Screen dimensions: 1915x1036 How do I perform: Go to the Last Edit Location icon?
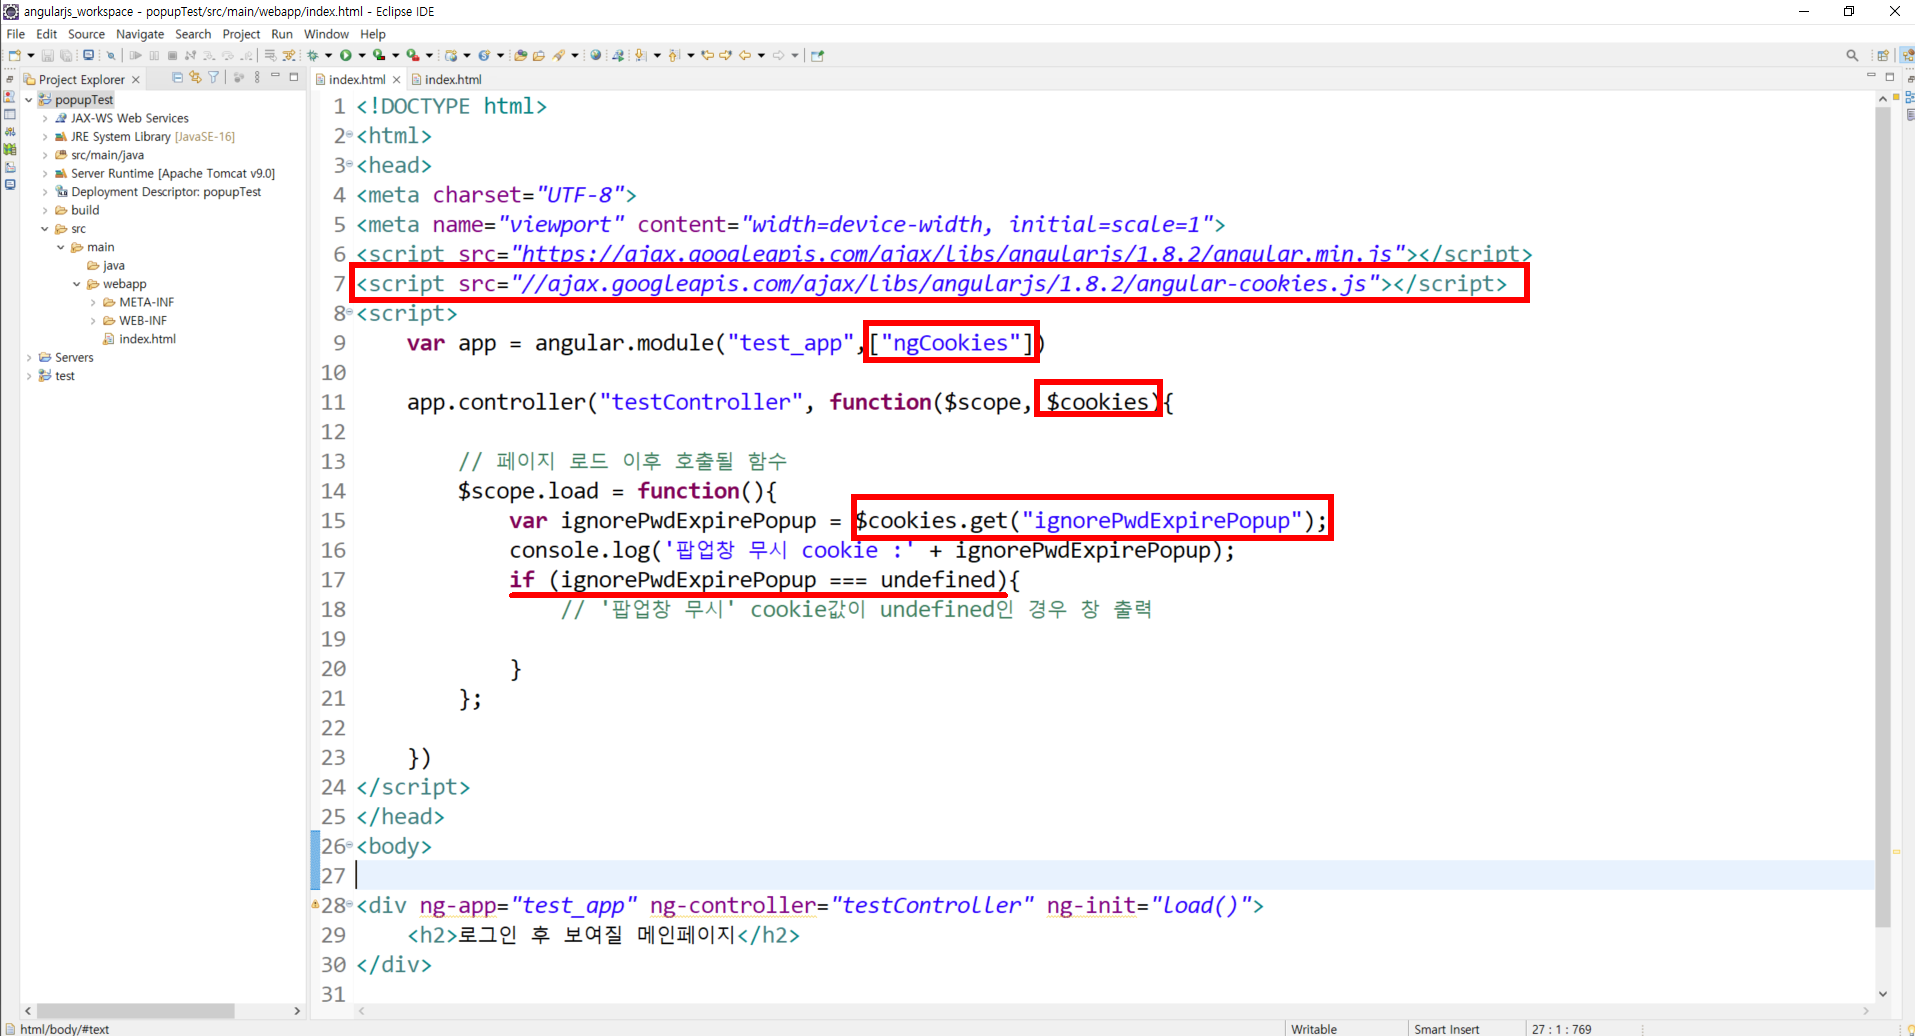(x=708, y=55)
